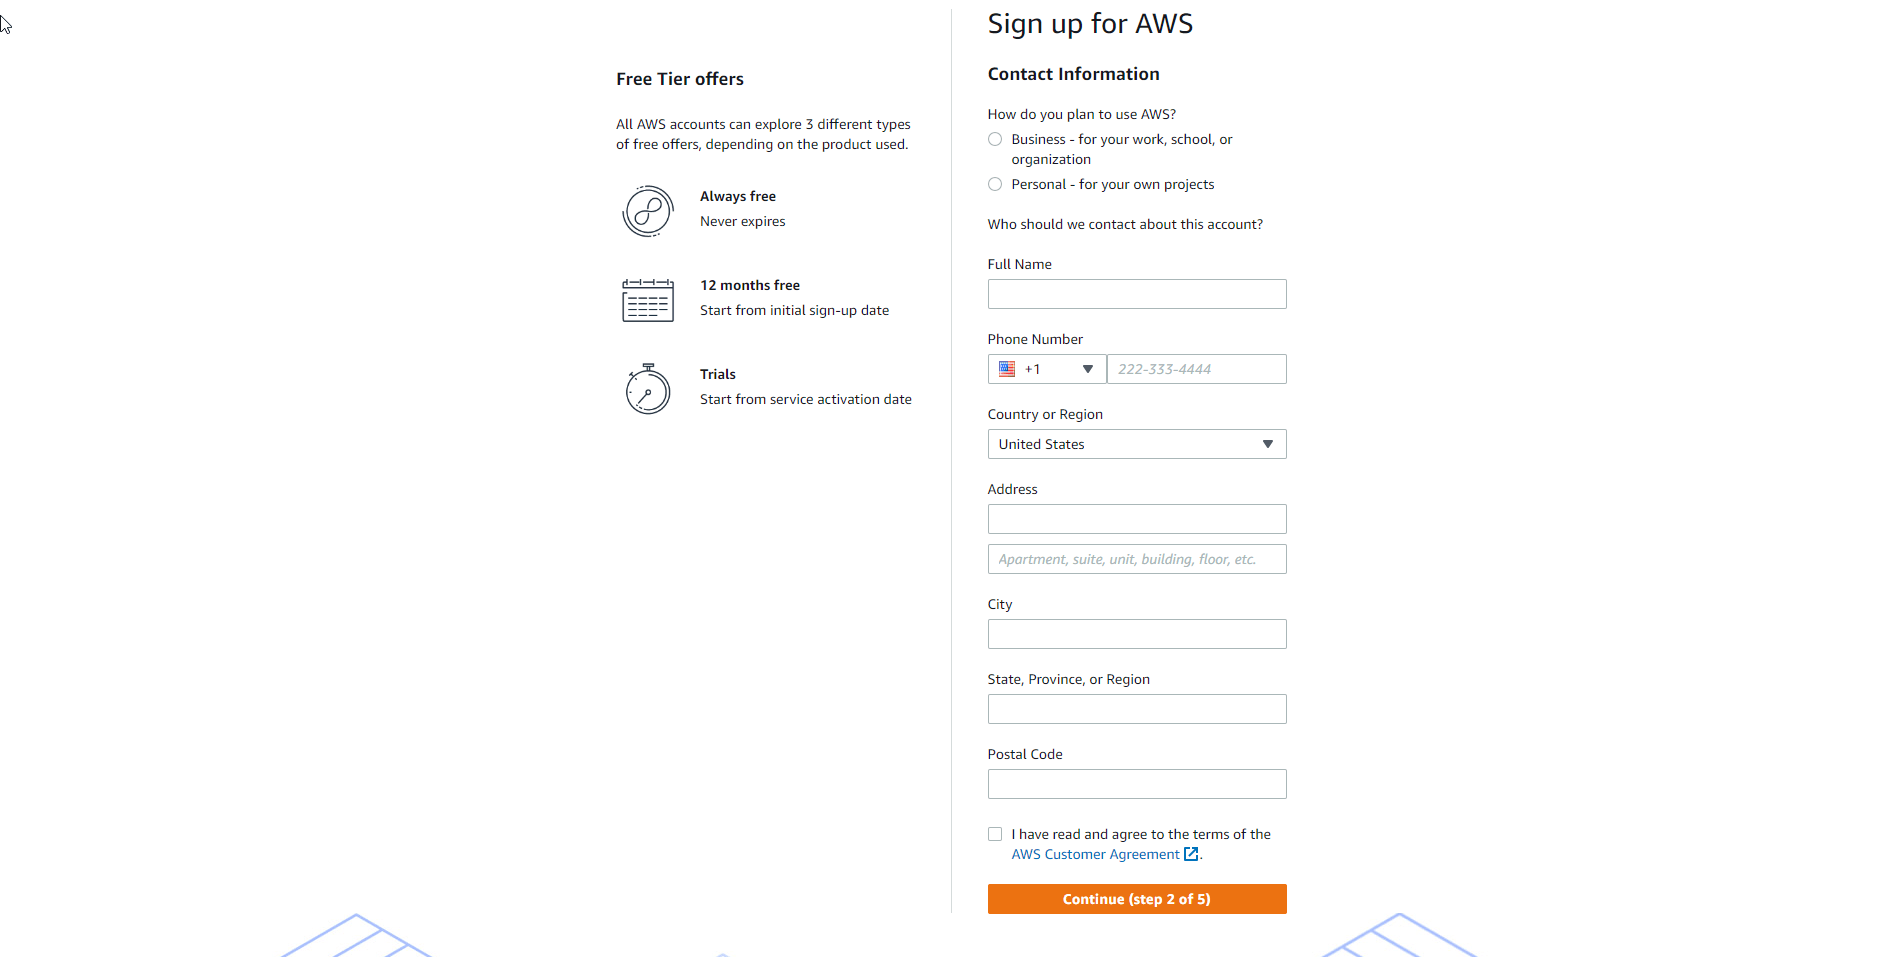The image size is (1903, 957).
Task: Check the AWS Customer Agreement terms checkbox
Action: (995, 834)
